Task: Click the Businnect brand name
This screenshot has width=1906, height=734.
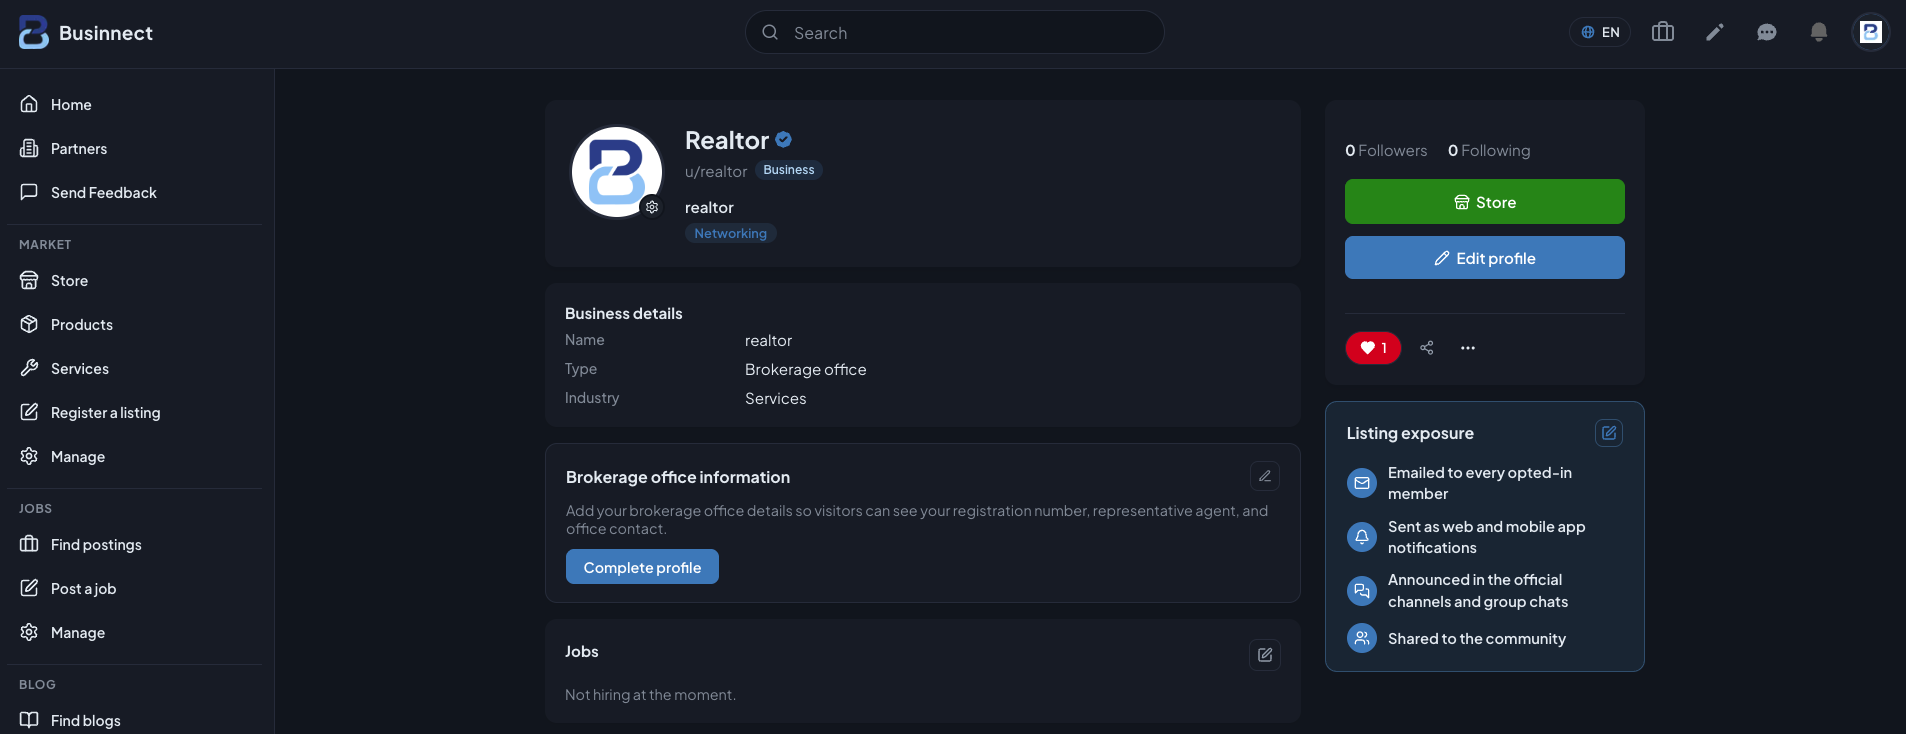Action: 106,33
